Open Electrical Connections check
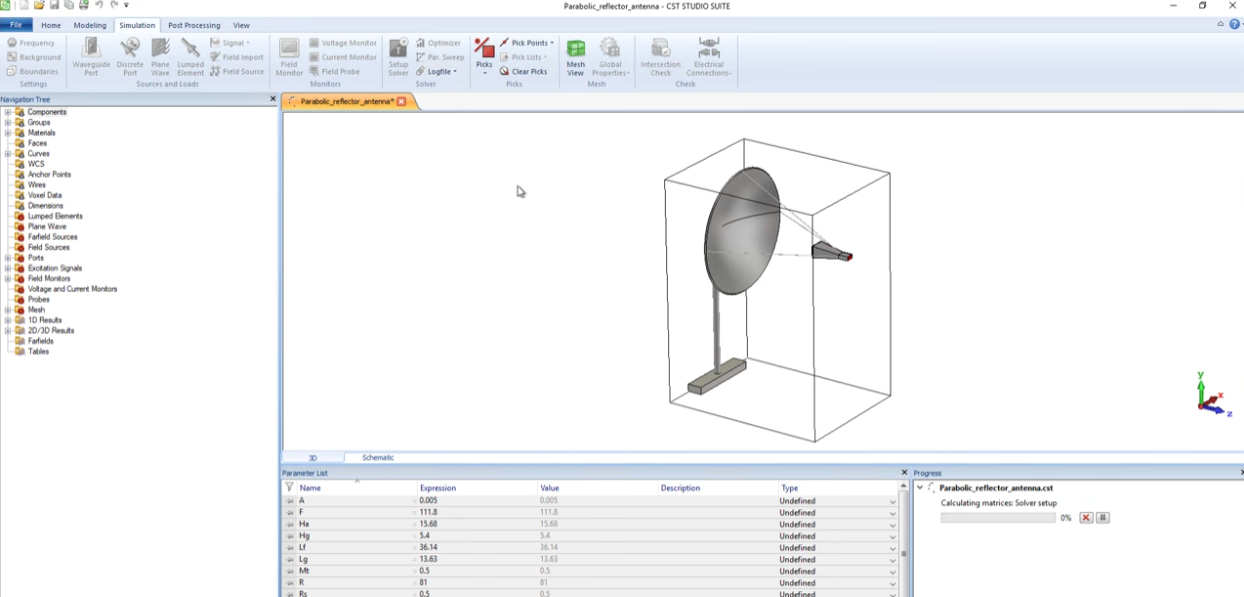The height and width of the screenshot is (597, 1244). click(709, 57)
